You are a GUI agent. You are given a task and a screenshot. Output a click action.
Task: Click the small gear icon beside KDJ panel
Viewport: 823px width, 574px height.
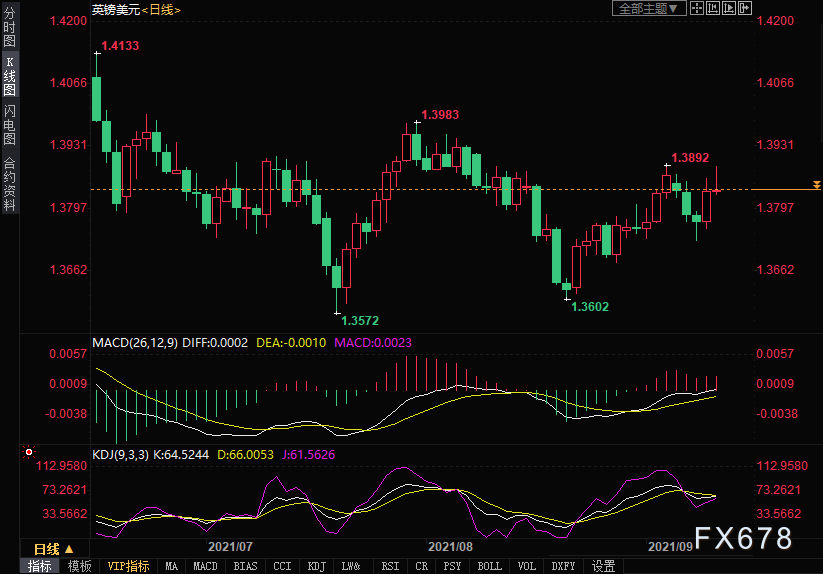click(x=28, y=454)
